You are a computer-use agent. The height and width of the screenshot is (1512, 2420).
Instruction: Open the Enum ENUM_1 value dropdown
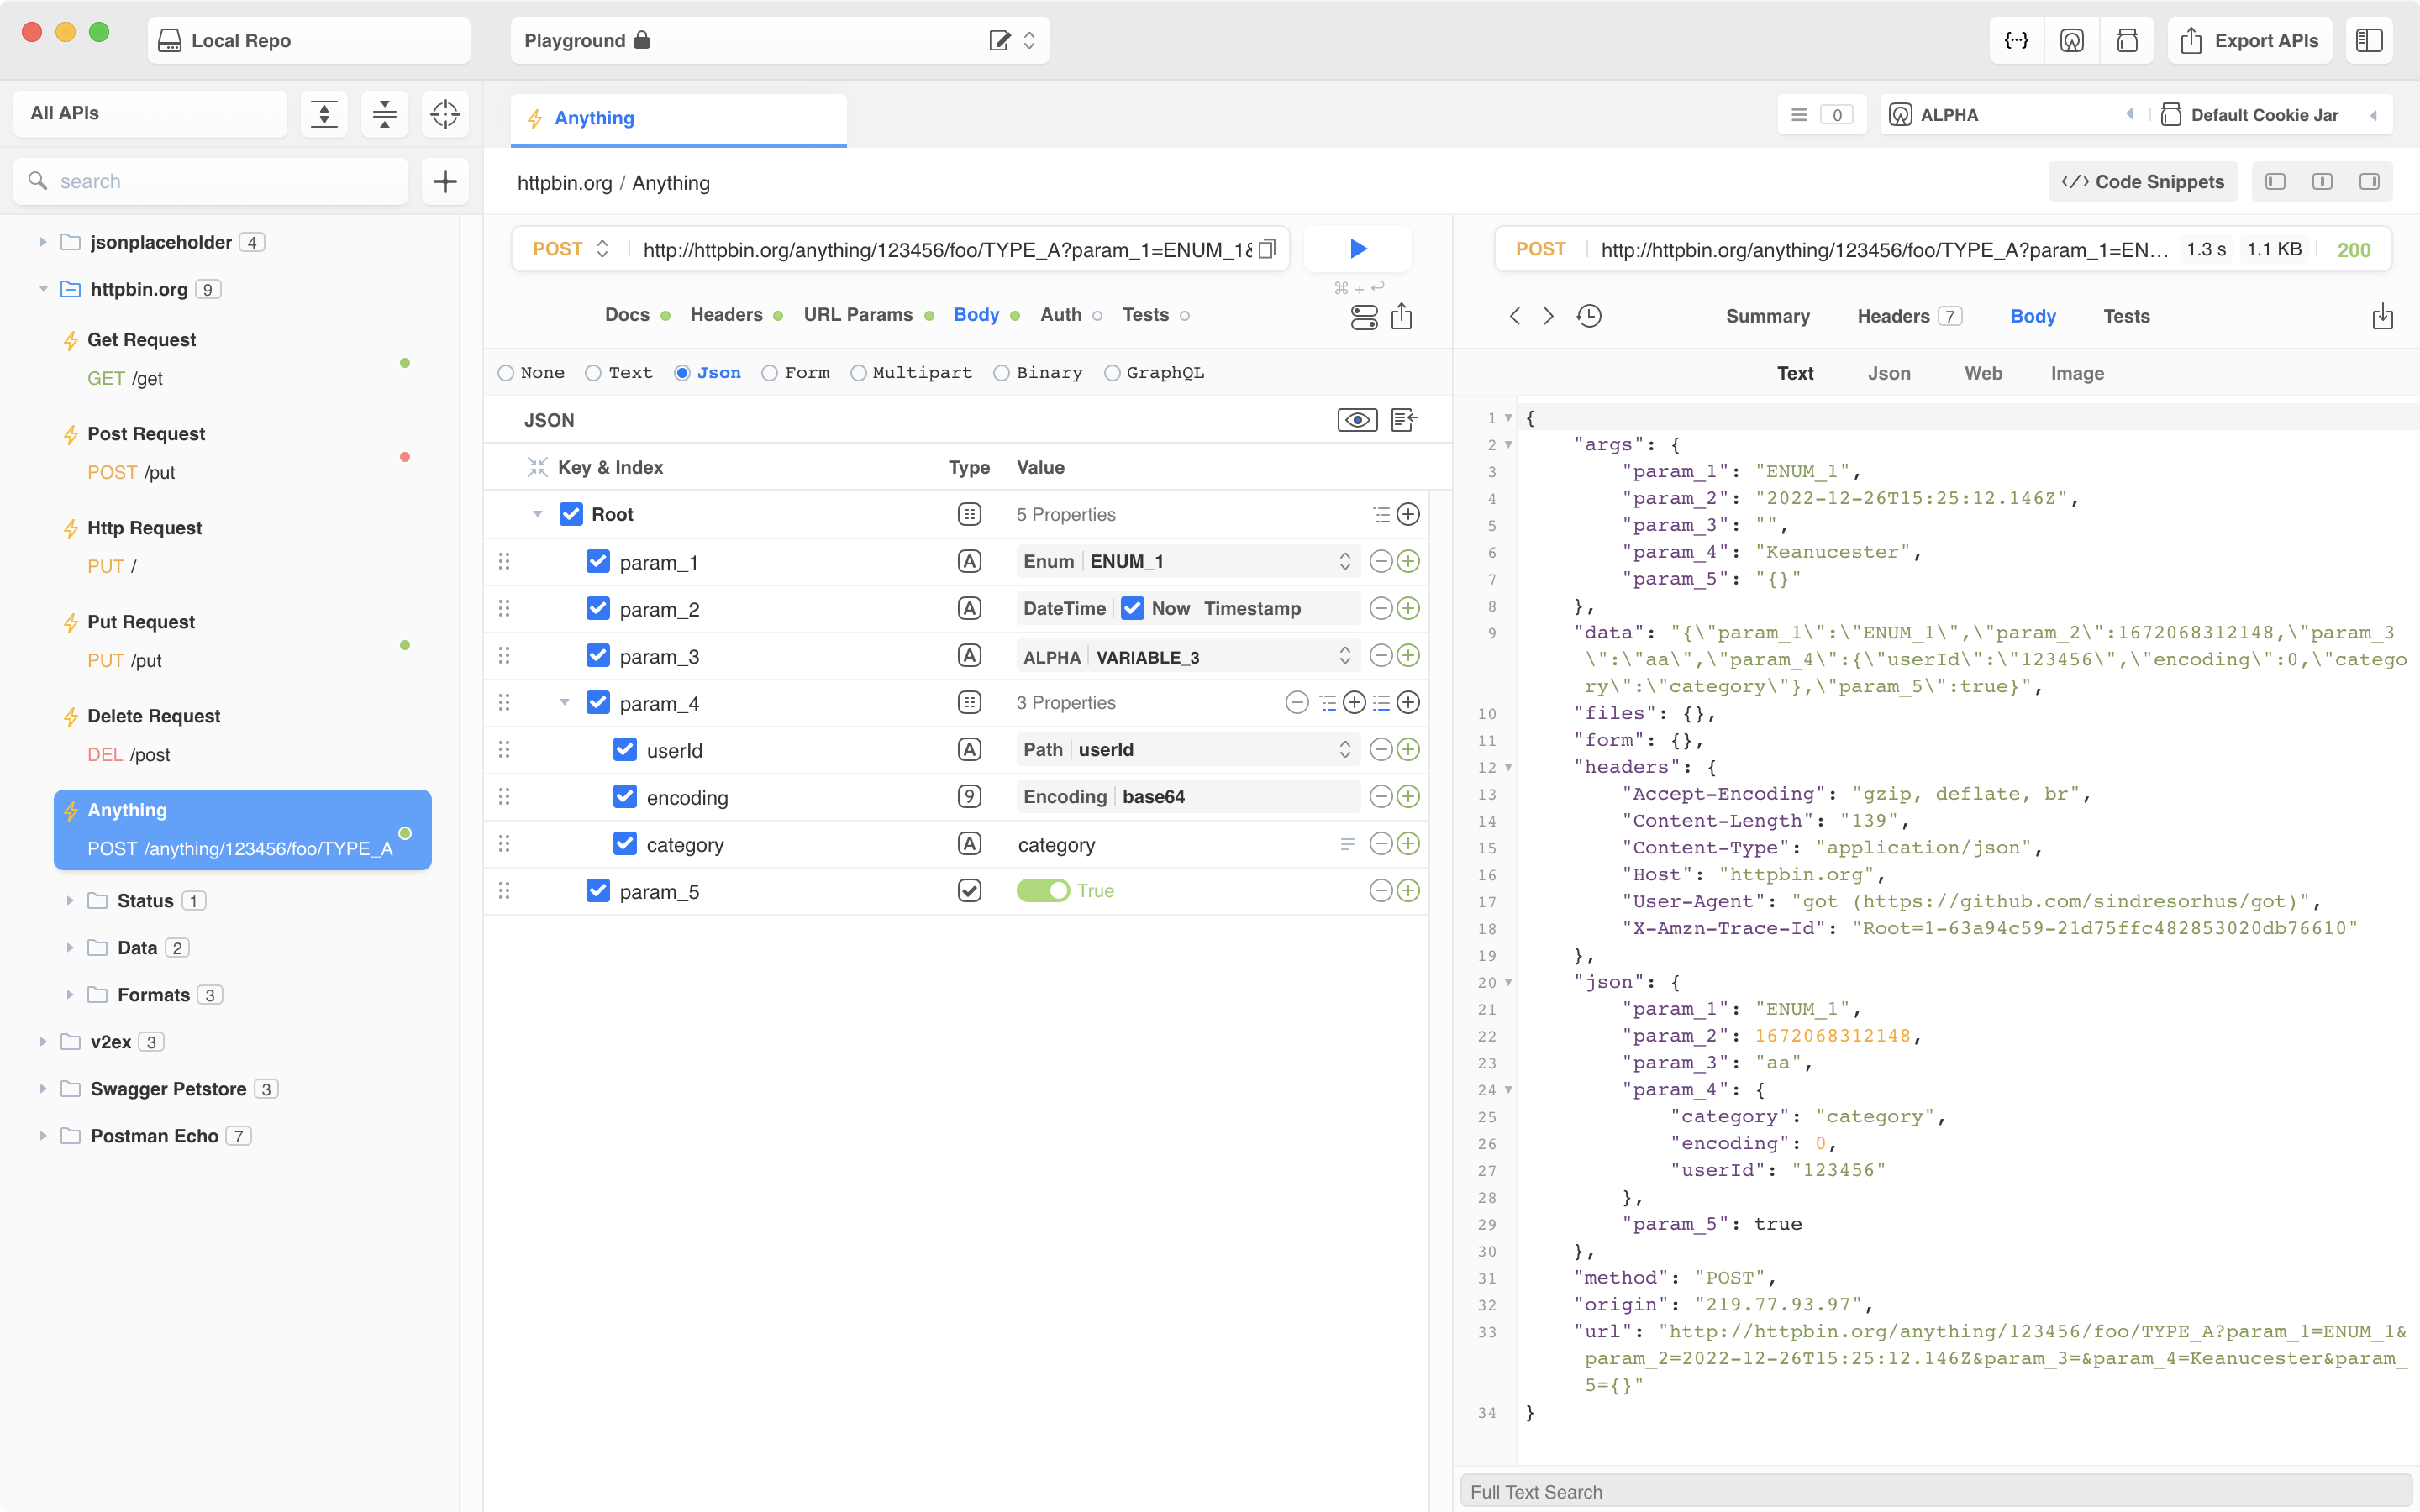click(x=1188, y=561)
